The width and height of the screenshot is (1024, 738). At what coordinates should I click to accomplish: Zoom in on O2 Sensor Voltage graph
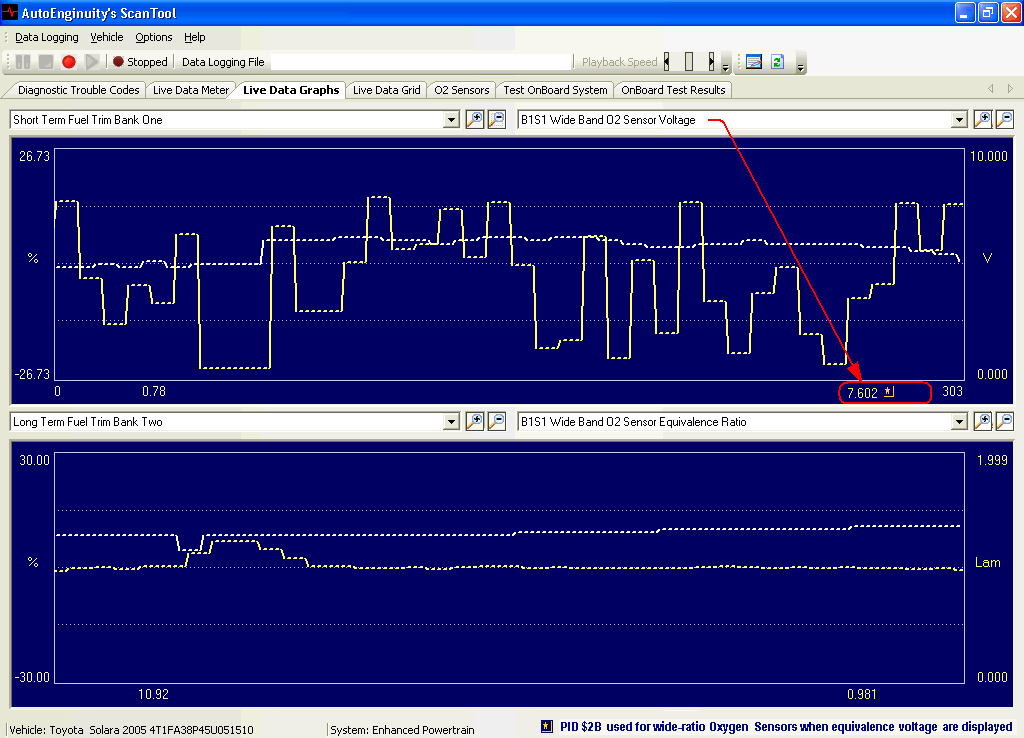point(983,120)
